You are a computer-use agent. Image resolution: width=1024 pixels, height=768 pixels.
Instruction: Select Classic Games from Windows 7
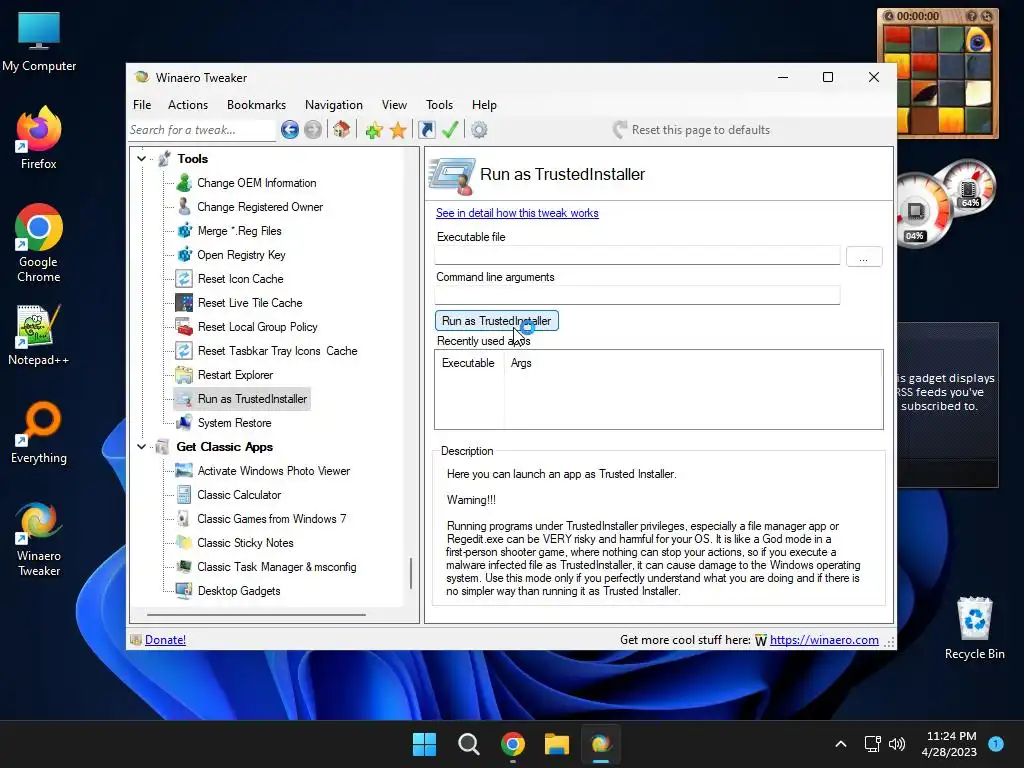(272, 519)
